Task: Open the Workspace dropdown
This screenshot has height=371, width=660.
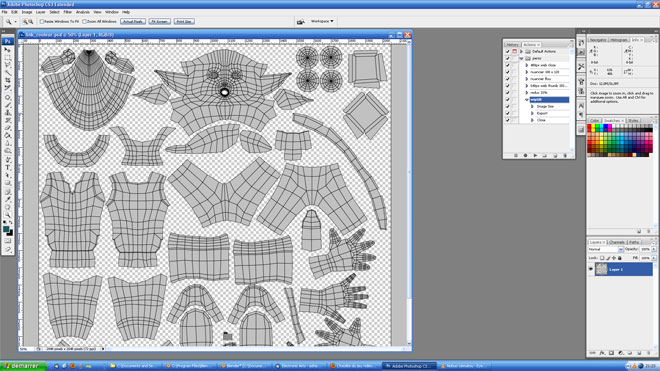Action: click(322, 21)
